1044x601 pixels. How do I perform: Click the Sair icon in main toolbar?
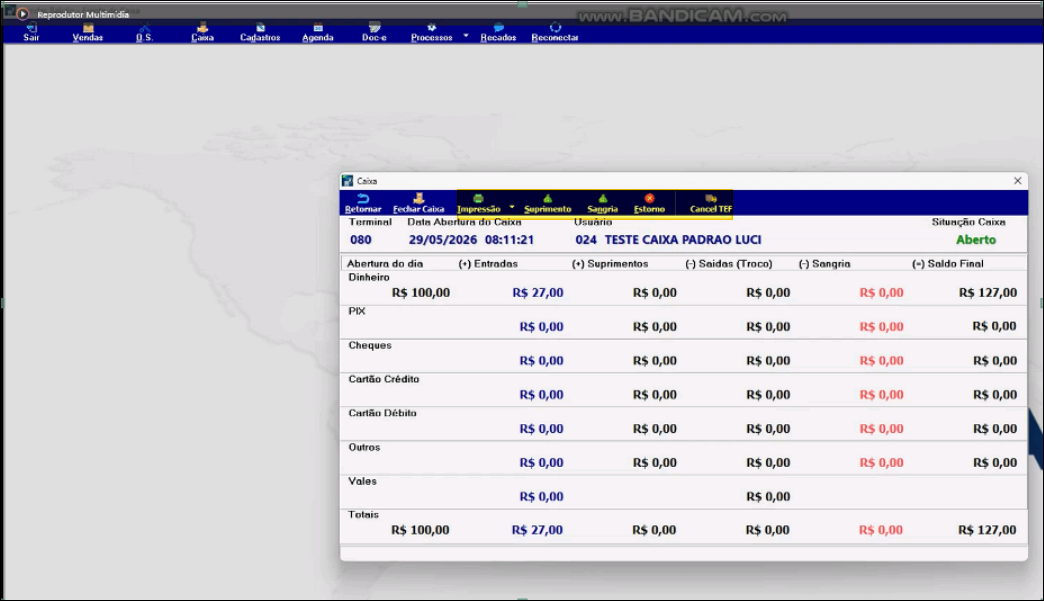31,27
